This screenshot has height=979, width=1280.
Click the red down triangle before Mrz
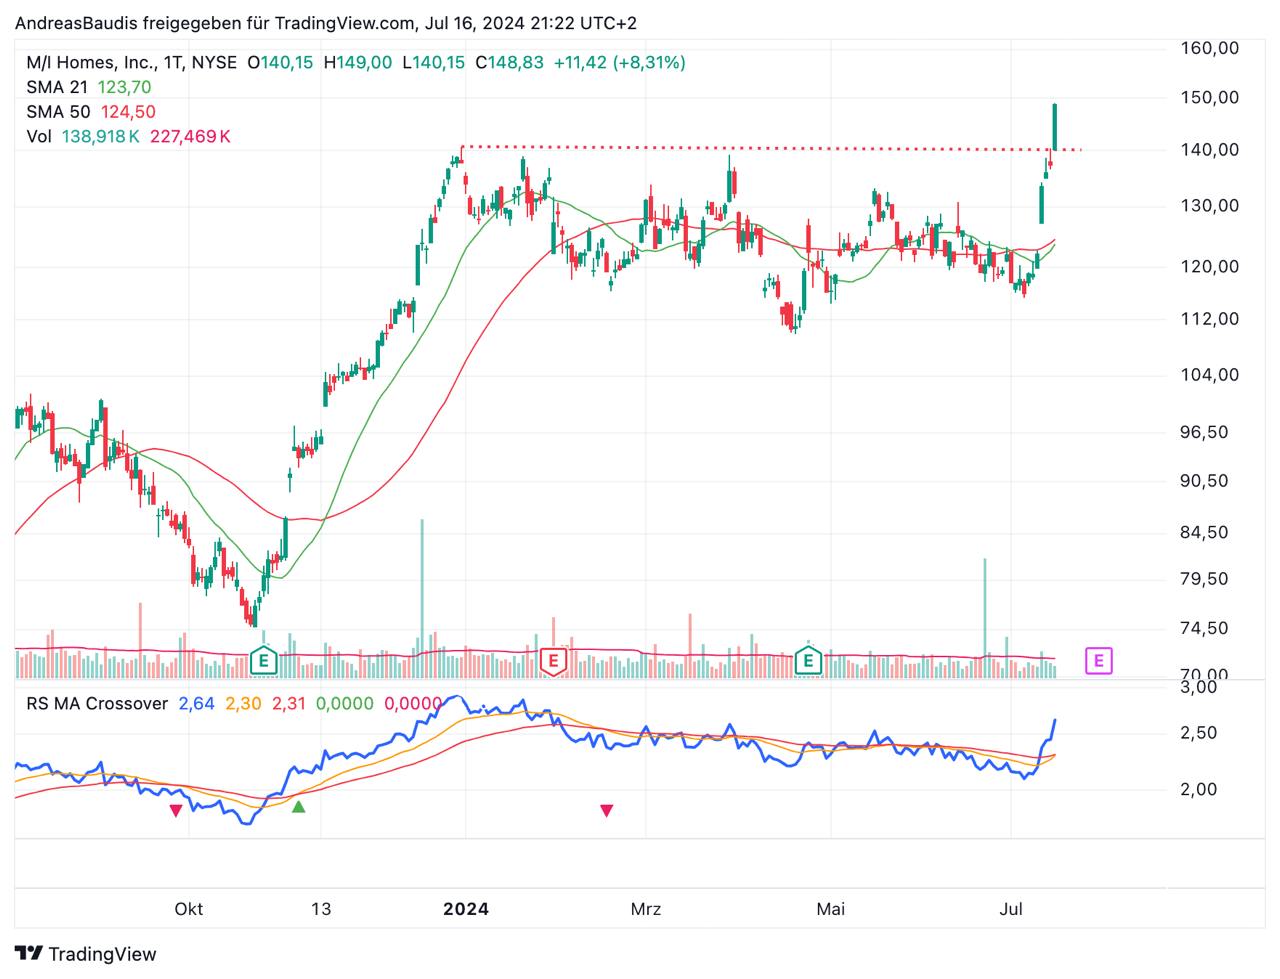pos(606,810)
